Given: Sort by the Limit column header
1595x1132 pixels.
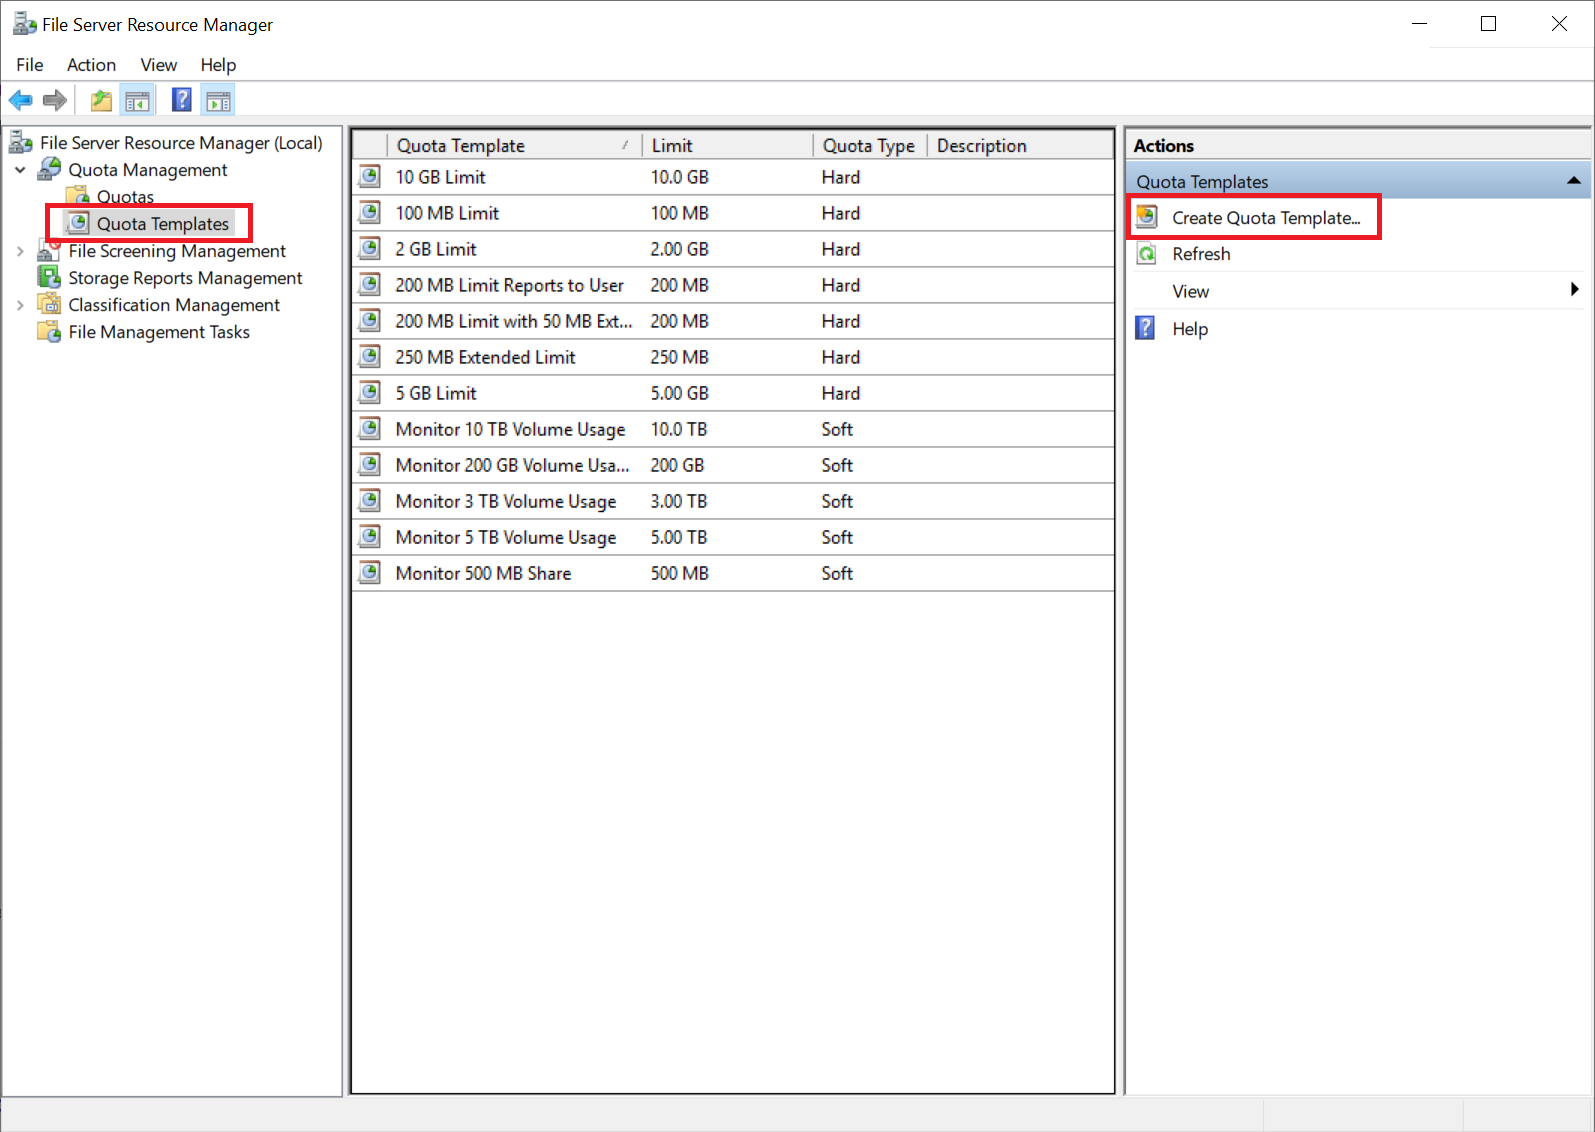Looking at the screenshot, I should [727, 146].
